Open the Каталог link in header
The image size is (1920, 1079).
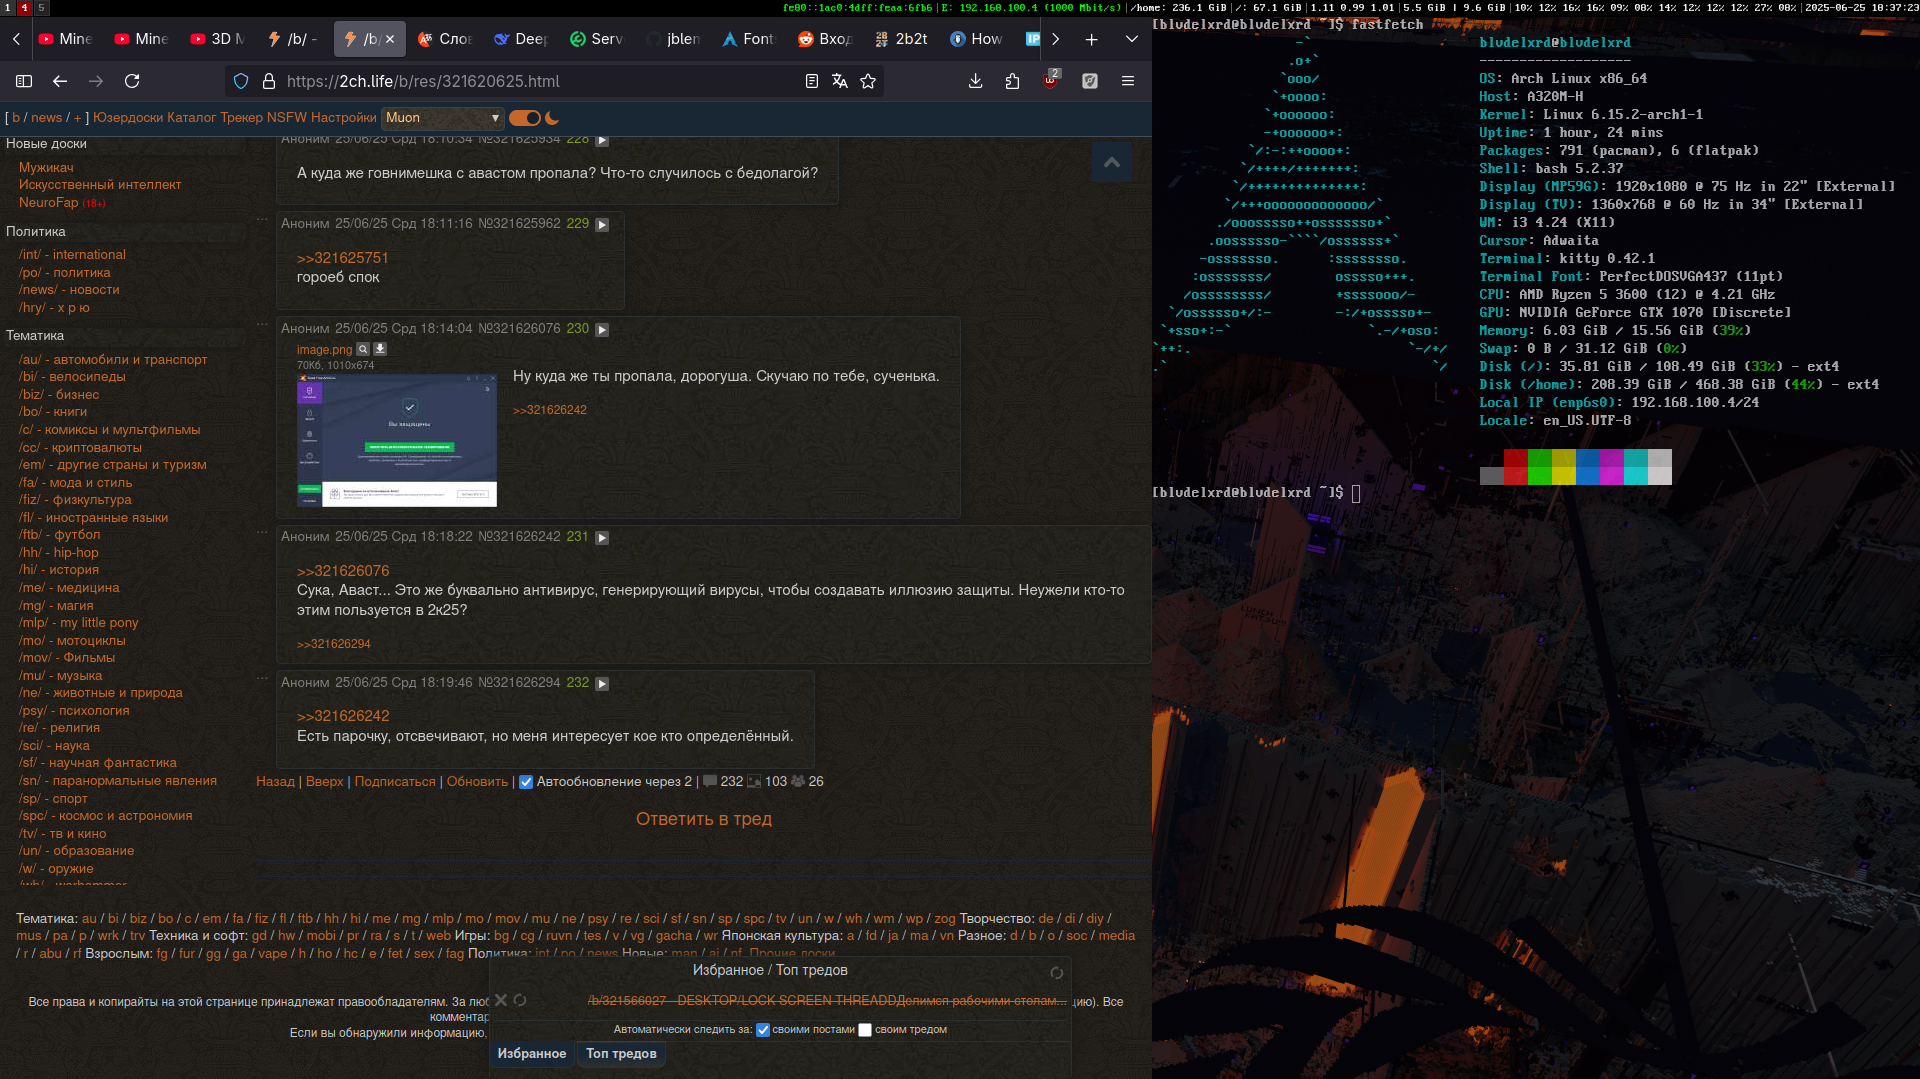coord(192,118)
